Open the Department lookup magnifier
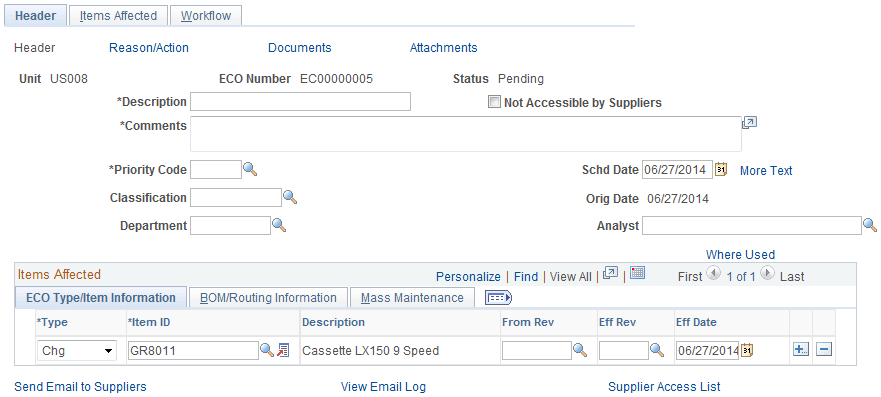The height and width of the screenshot is (397, 881). tap(279, 225)
